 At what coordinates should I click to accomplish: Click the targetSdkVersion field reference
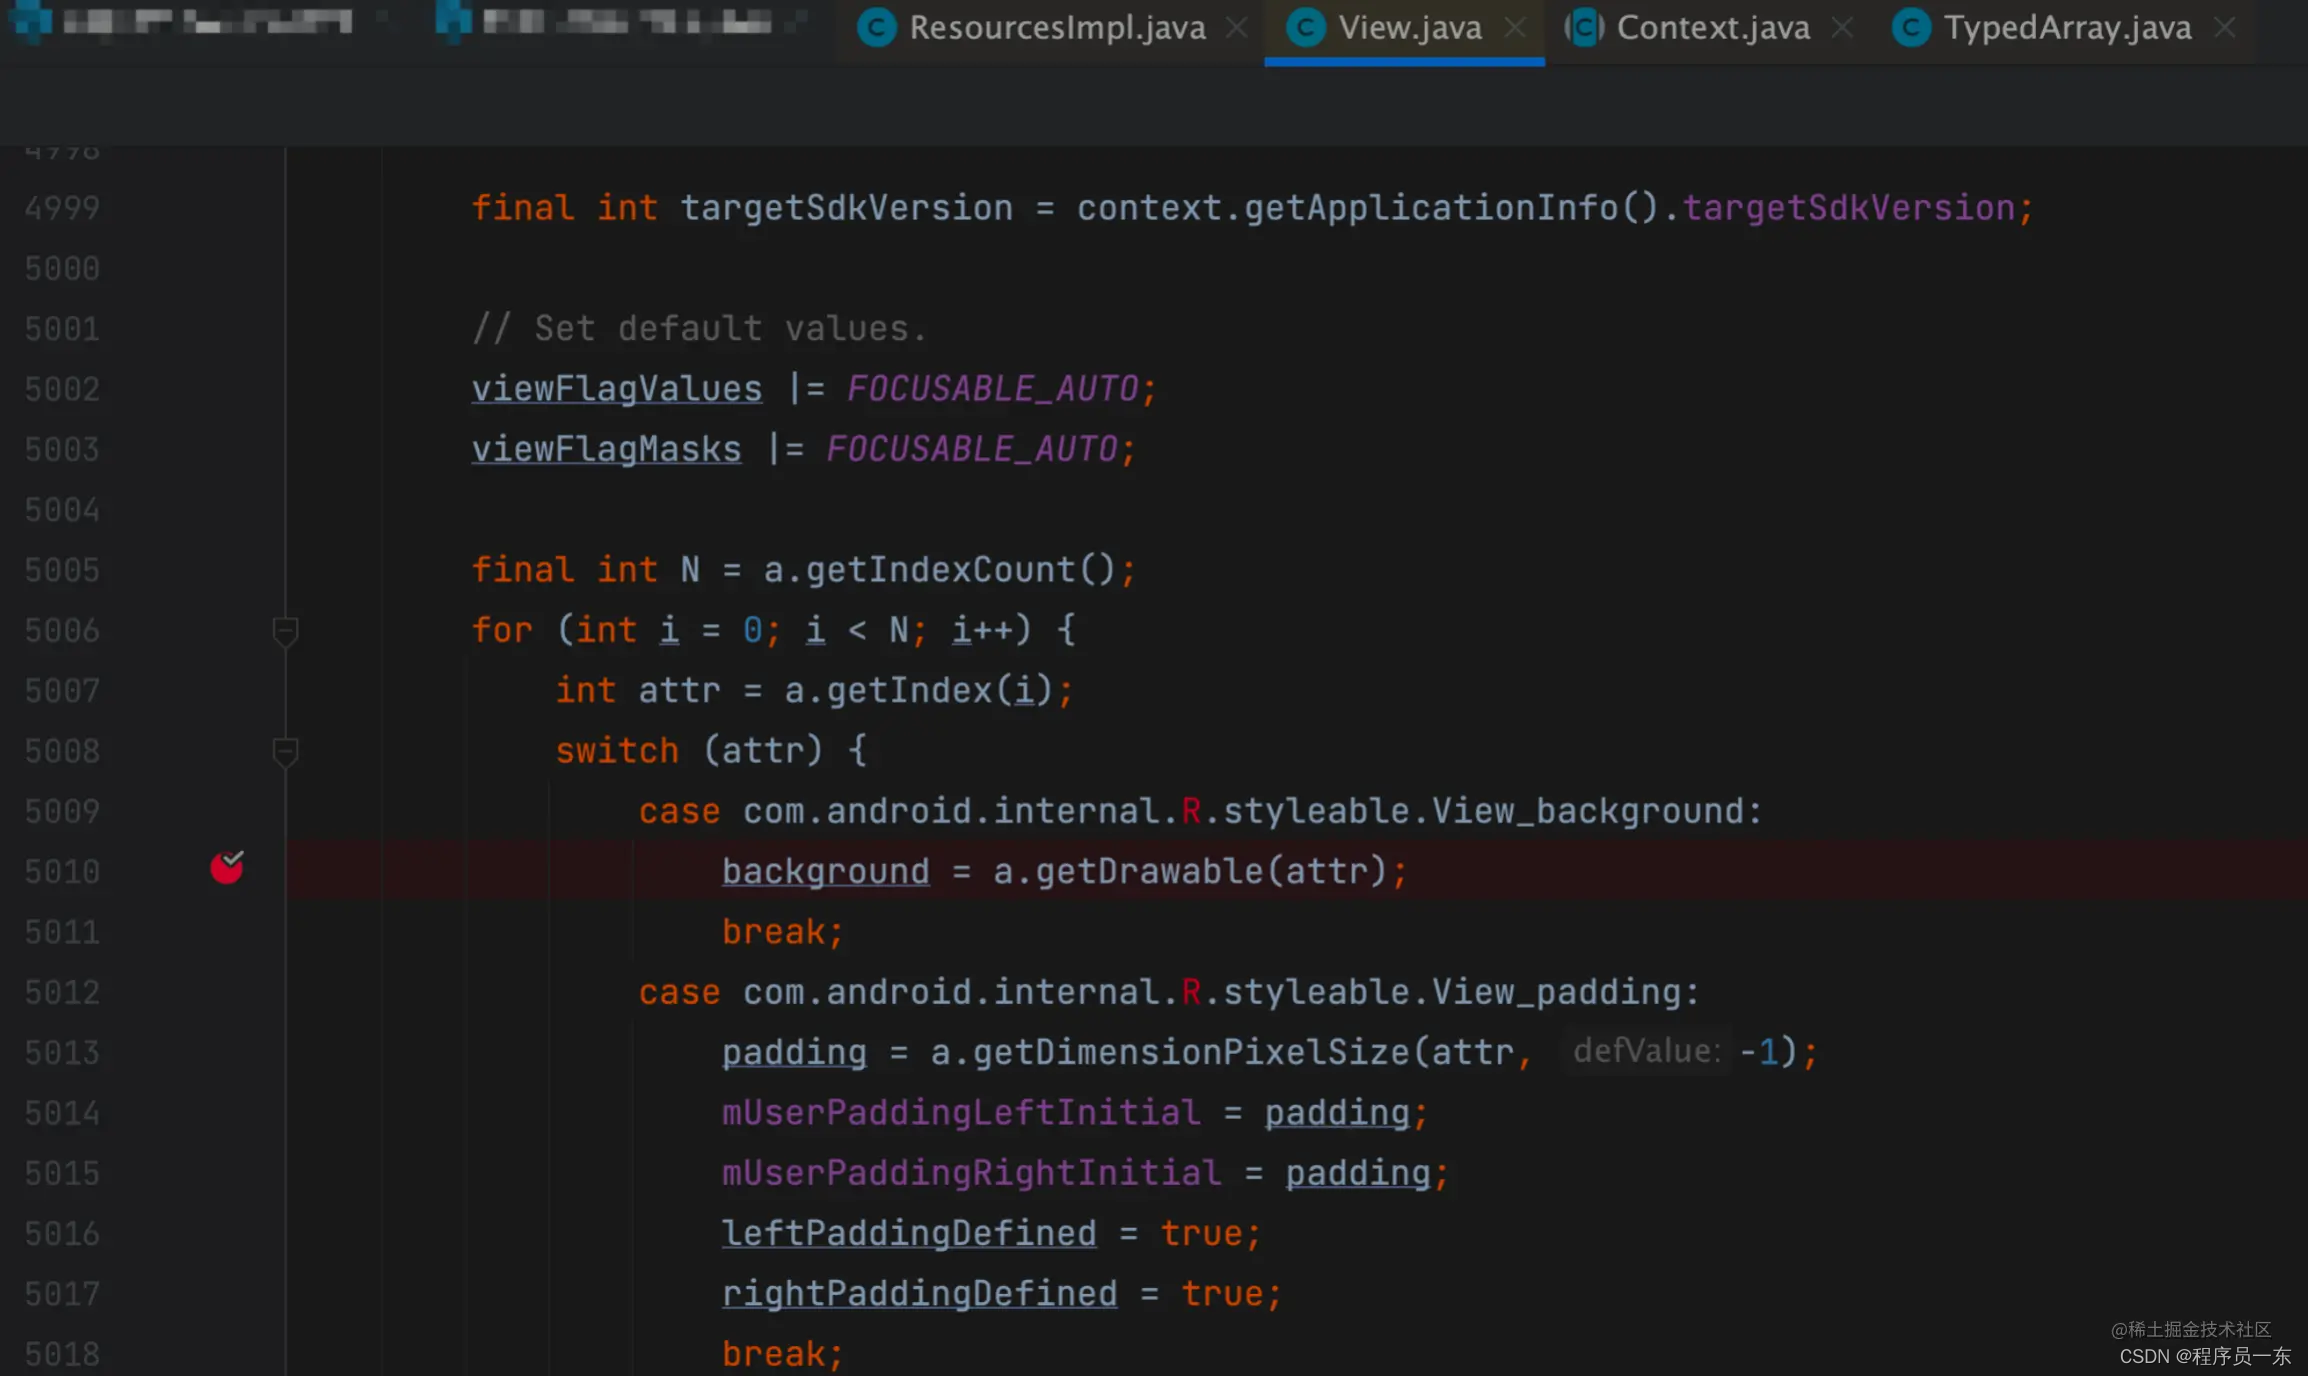1848,208
